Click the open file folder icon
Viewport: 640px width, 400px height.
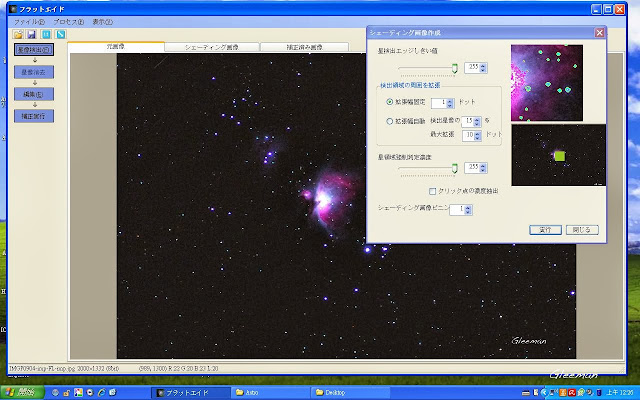coord(18,34)
